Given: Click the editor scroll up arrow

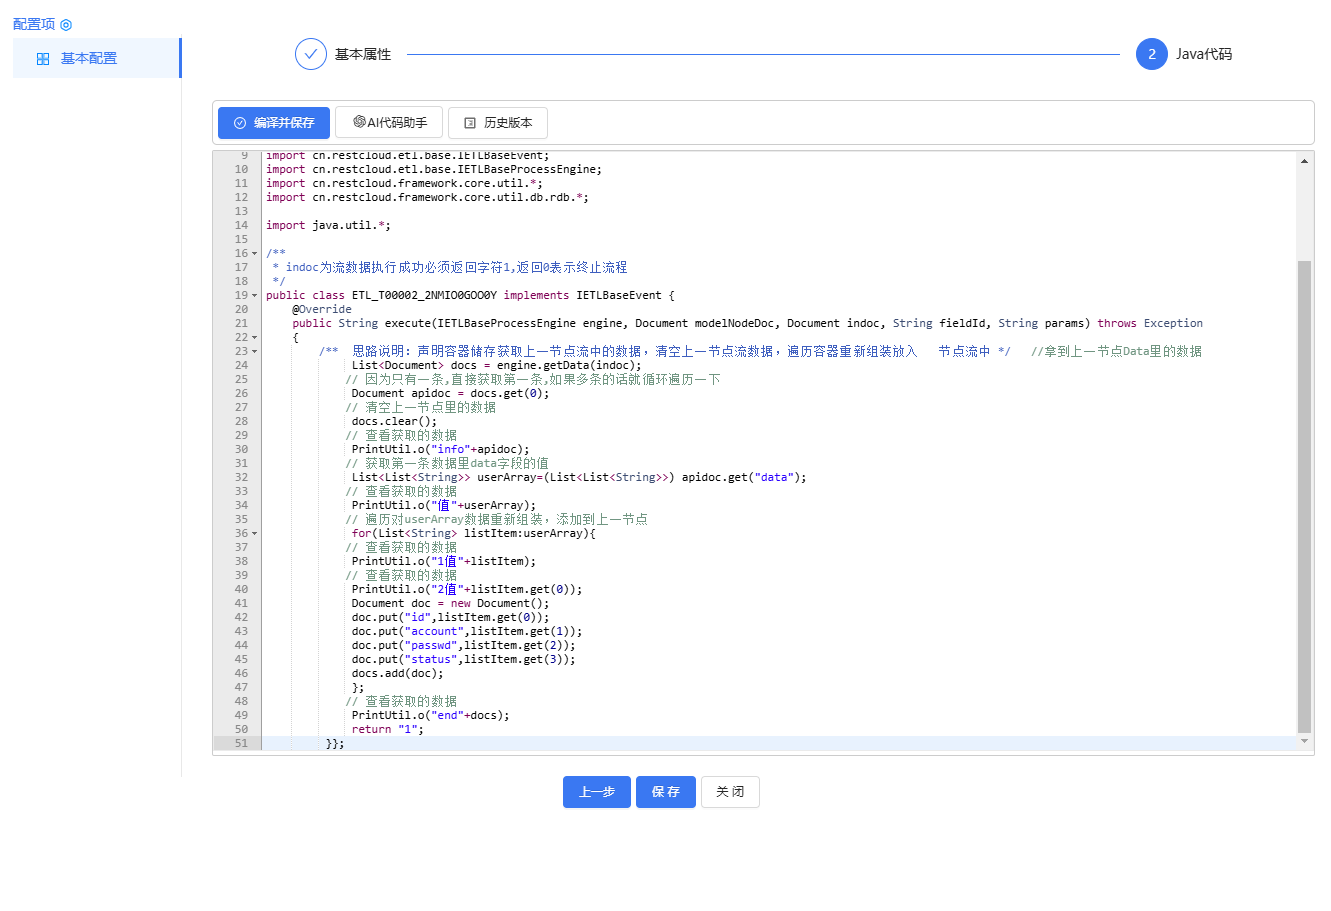Looking at the screenshot, I should click(1304, 160).
